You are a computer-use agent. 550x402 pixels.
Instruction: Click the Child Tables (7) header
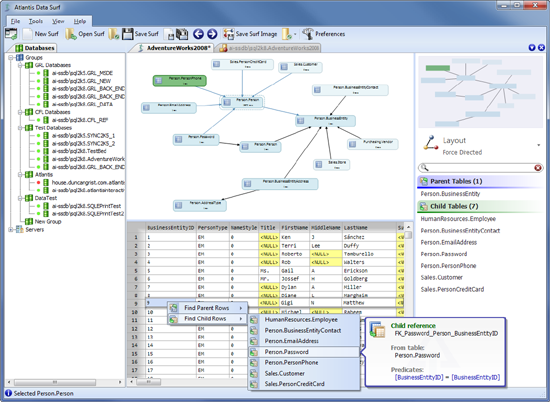(481, 206)
